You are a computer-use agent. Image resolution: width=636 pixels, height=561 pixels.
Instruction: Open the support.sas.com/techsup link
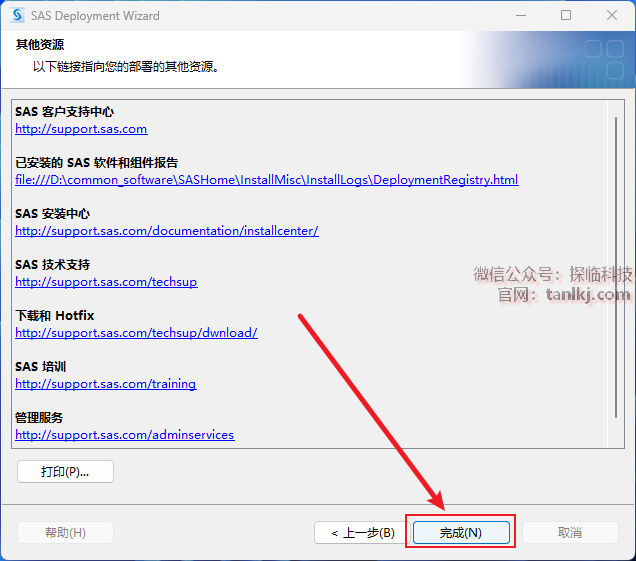pos(106,282)
